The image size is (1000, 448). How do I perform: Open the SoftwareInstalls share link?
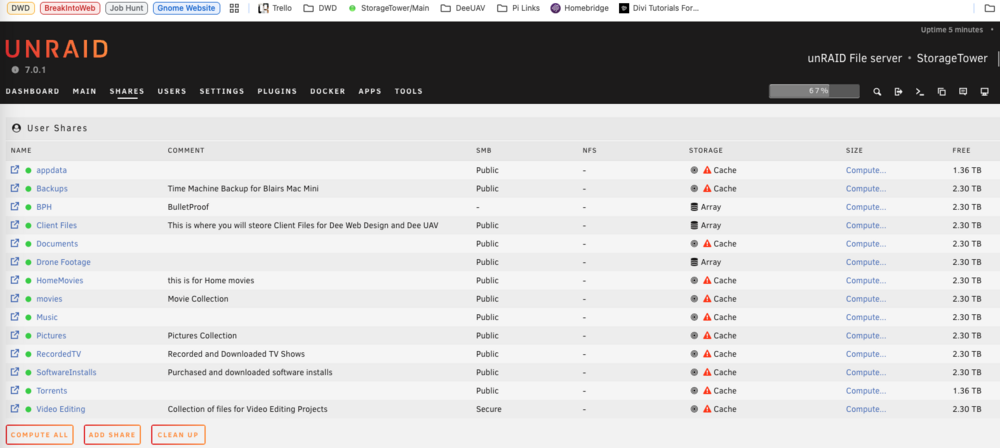66,372
